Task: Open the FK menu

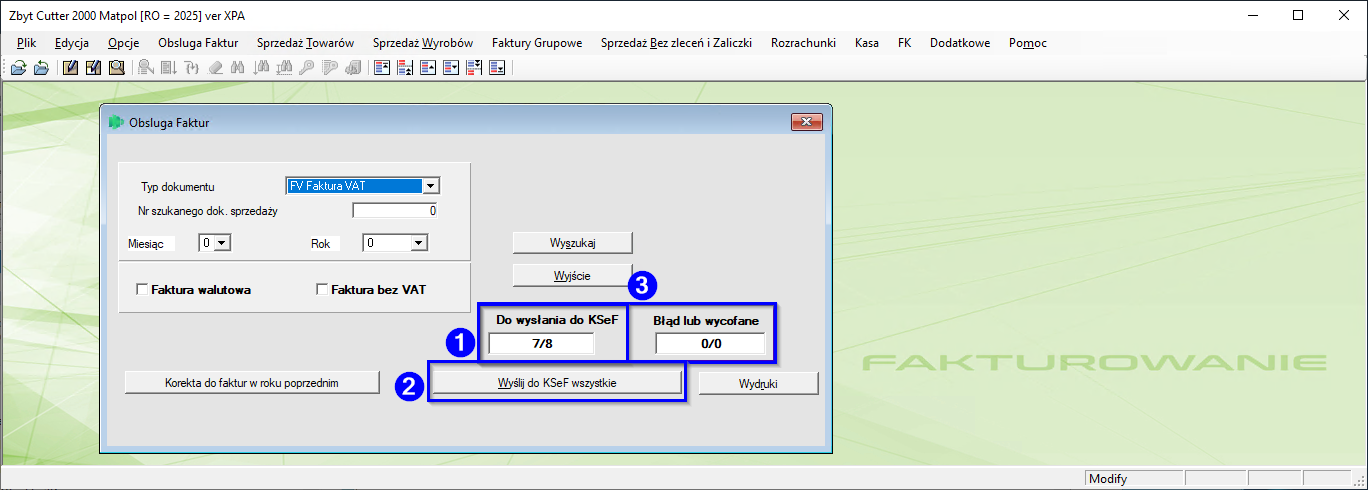Action: [x=904, y=43]
